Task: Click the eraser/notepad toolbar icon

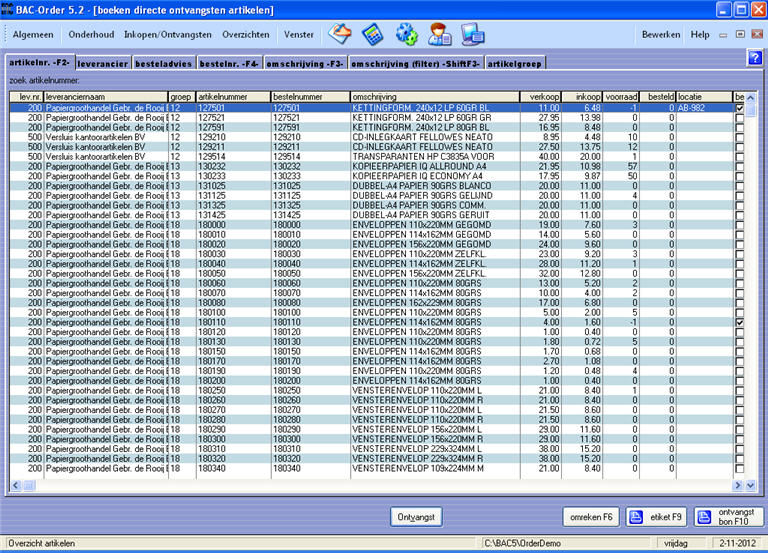Action: click(x=340, y=34)
